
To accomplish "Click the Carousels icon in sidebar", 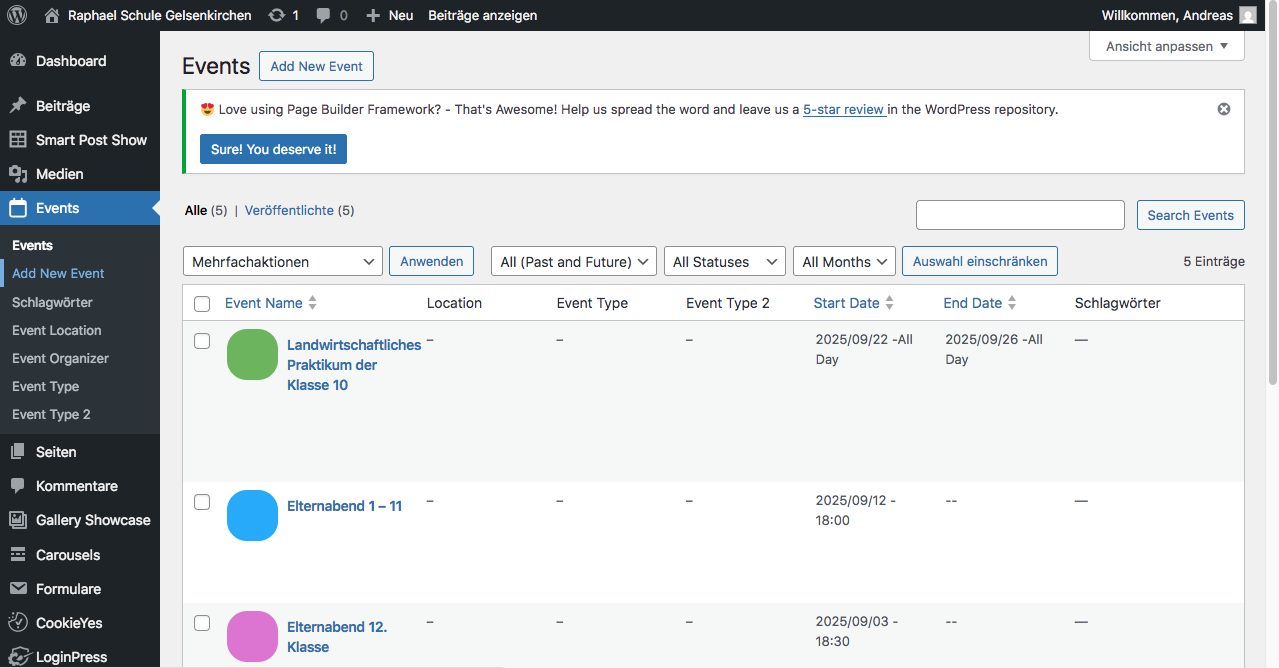I will click(x=18, y=555).
